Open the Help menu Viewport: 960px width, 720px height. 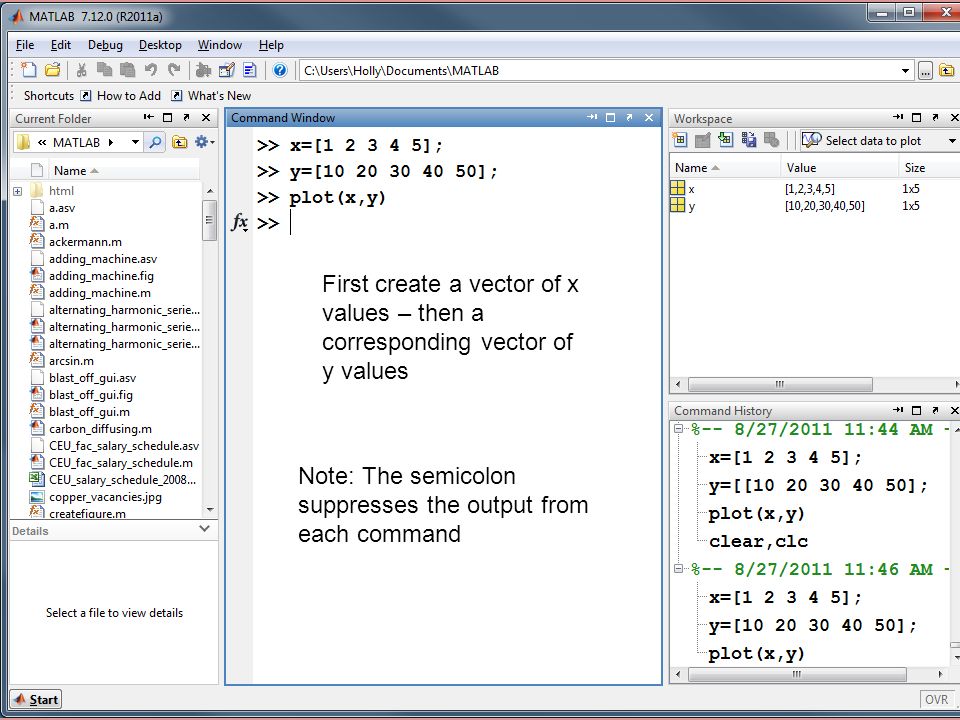(271, 45)
